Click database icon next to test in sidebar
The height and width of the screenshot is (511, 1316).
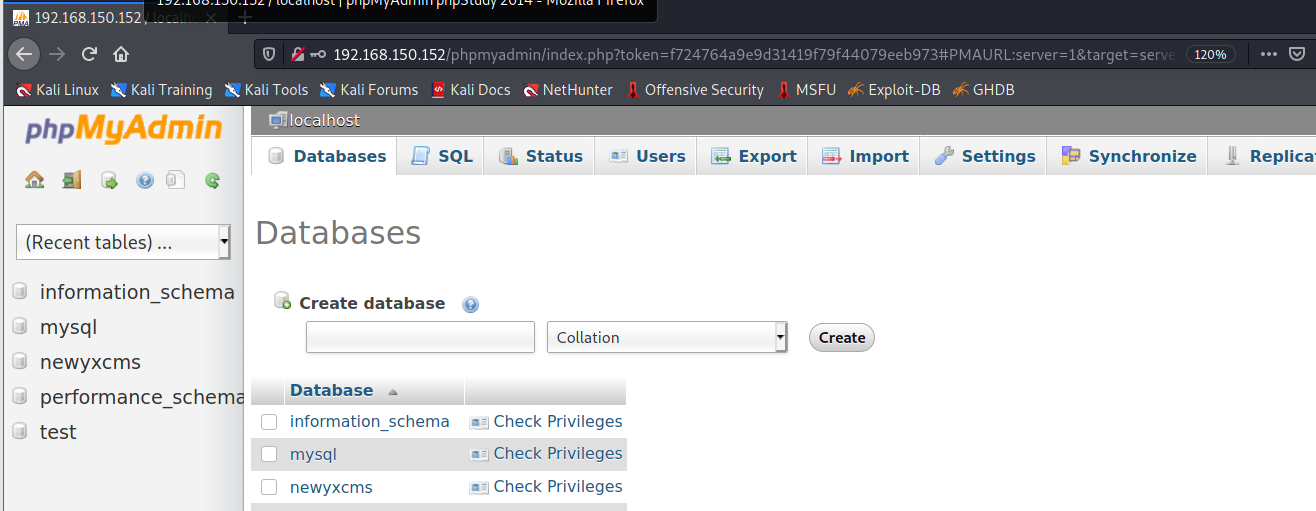click(x=20, y=432)
